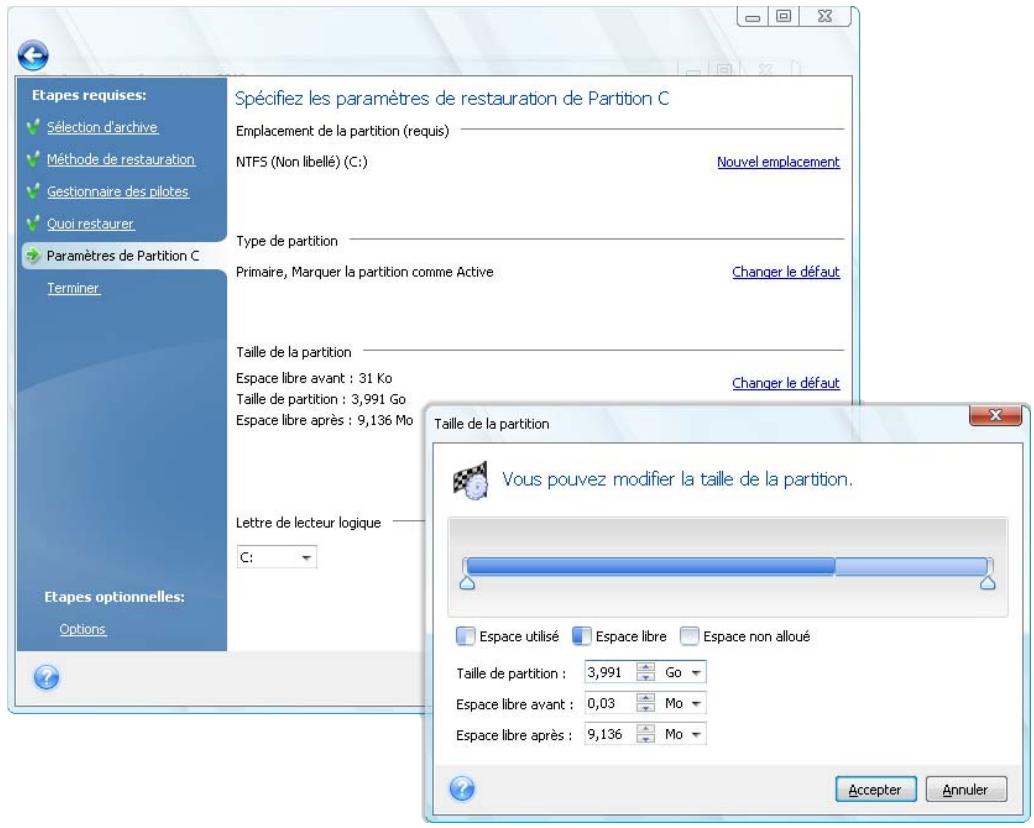Screen dimensions: 1034x828
Task: Click the Annuler button
Action: tap(965, 789)
